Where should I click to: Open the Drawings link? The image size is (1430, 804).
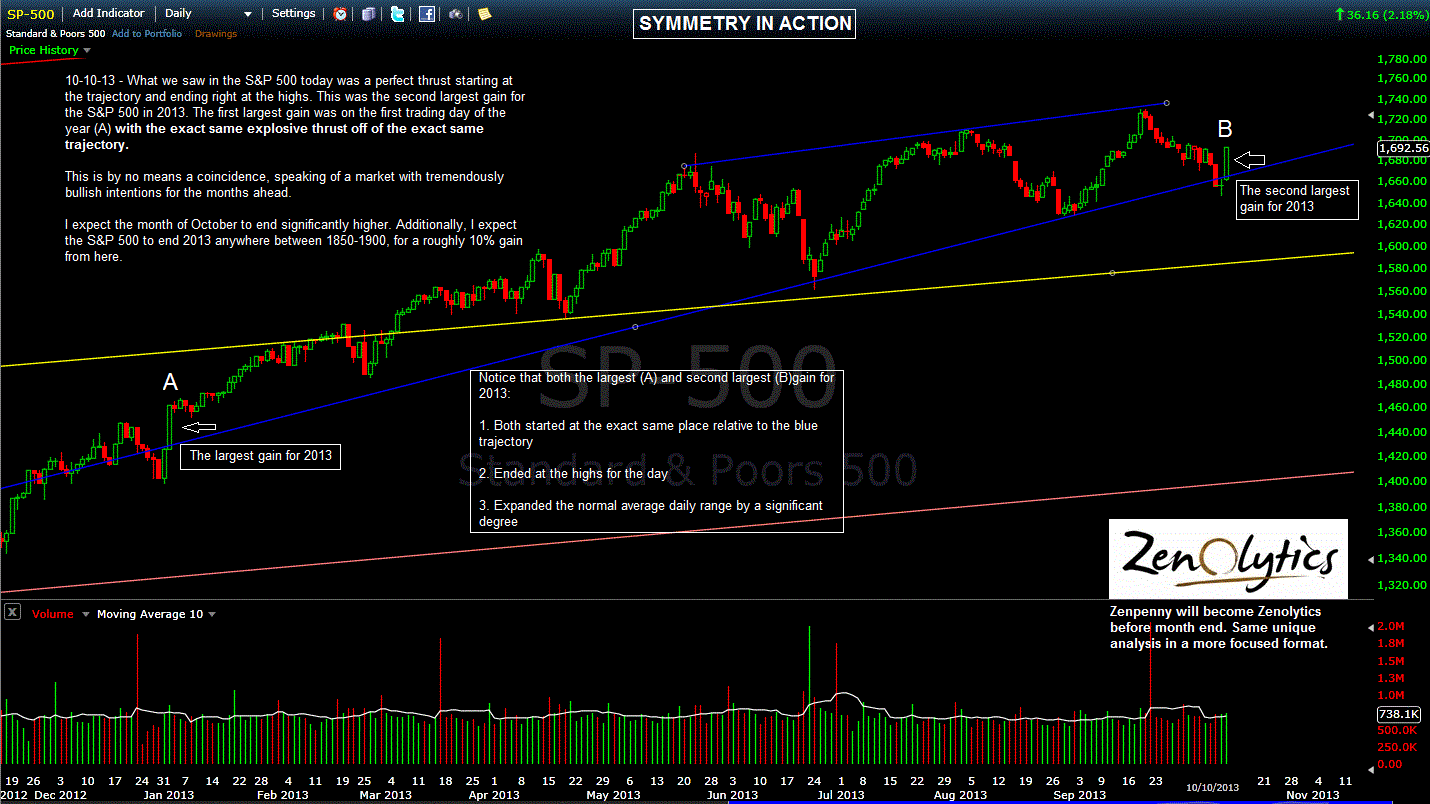[x=216, y=33]
